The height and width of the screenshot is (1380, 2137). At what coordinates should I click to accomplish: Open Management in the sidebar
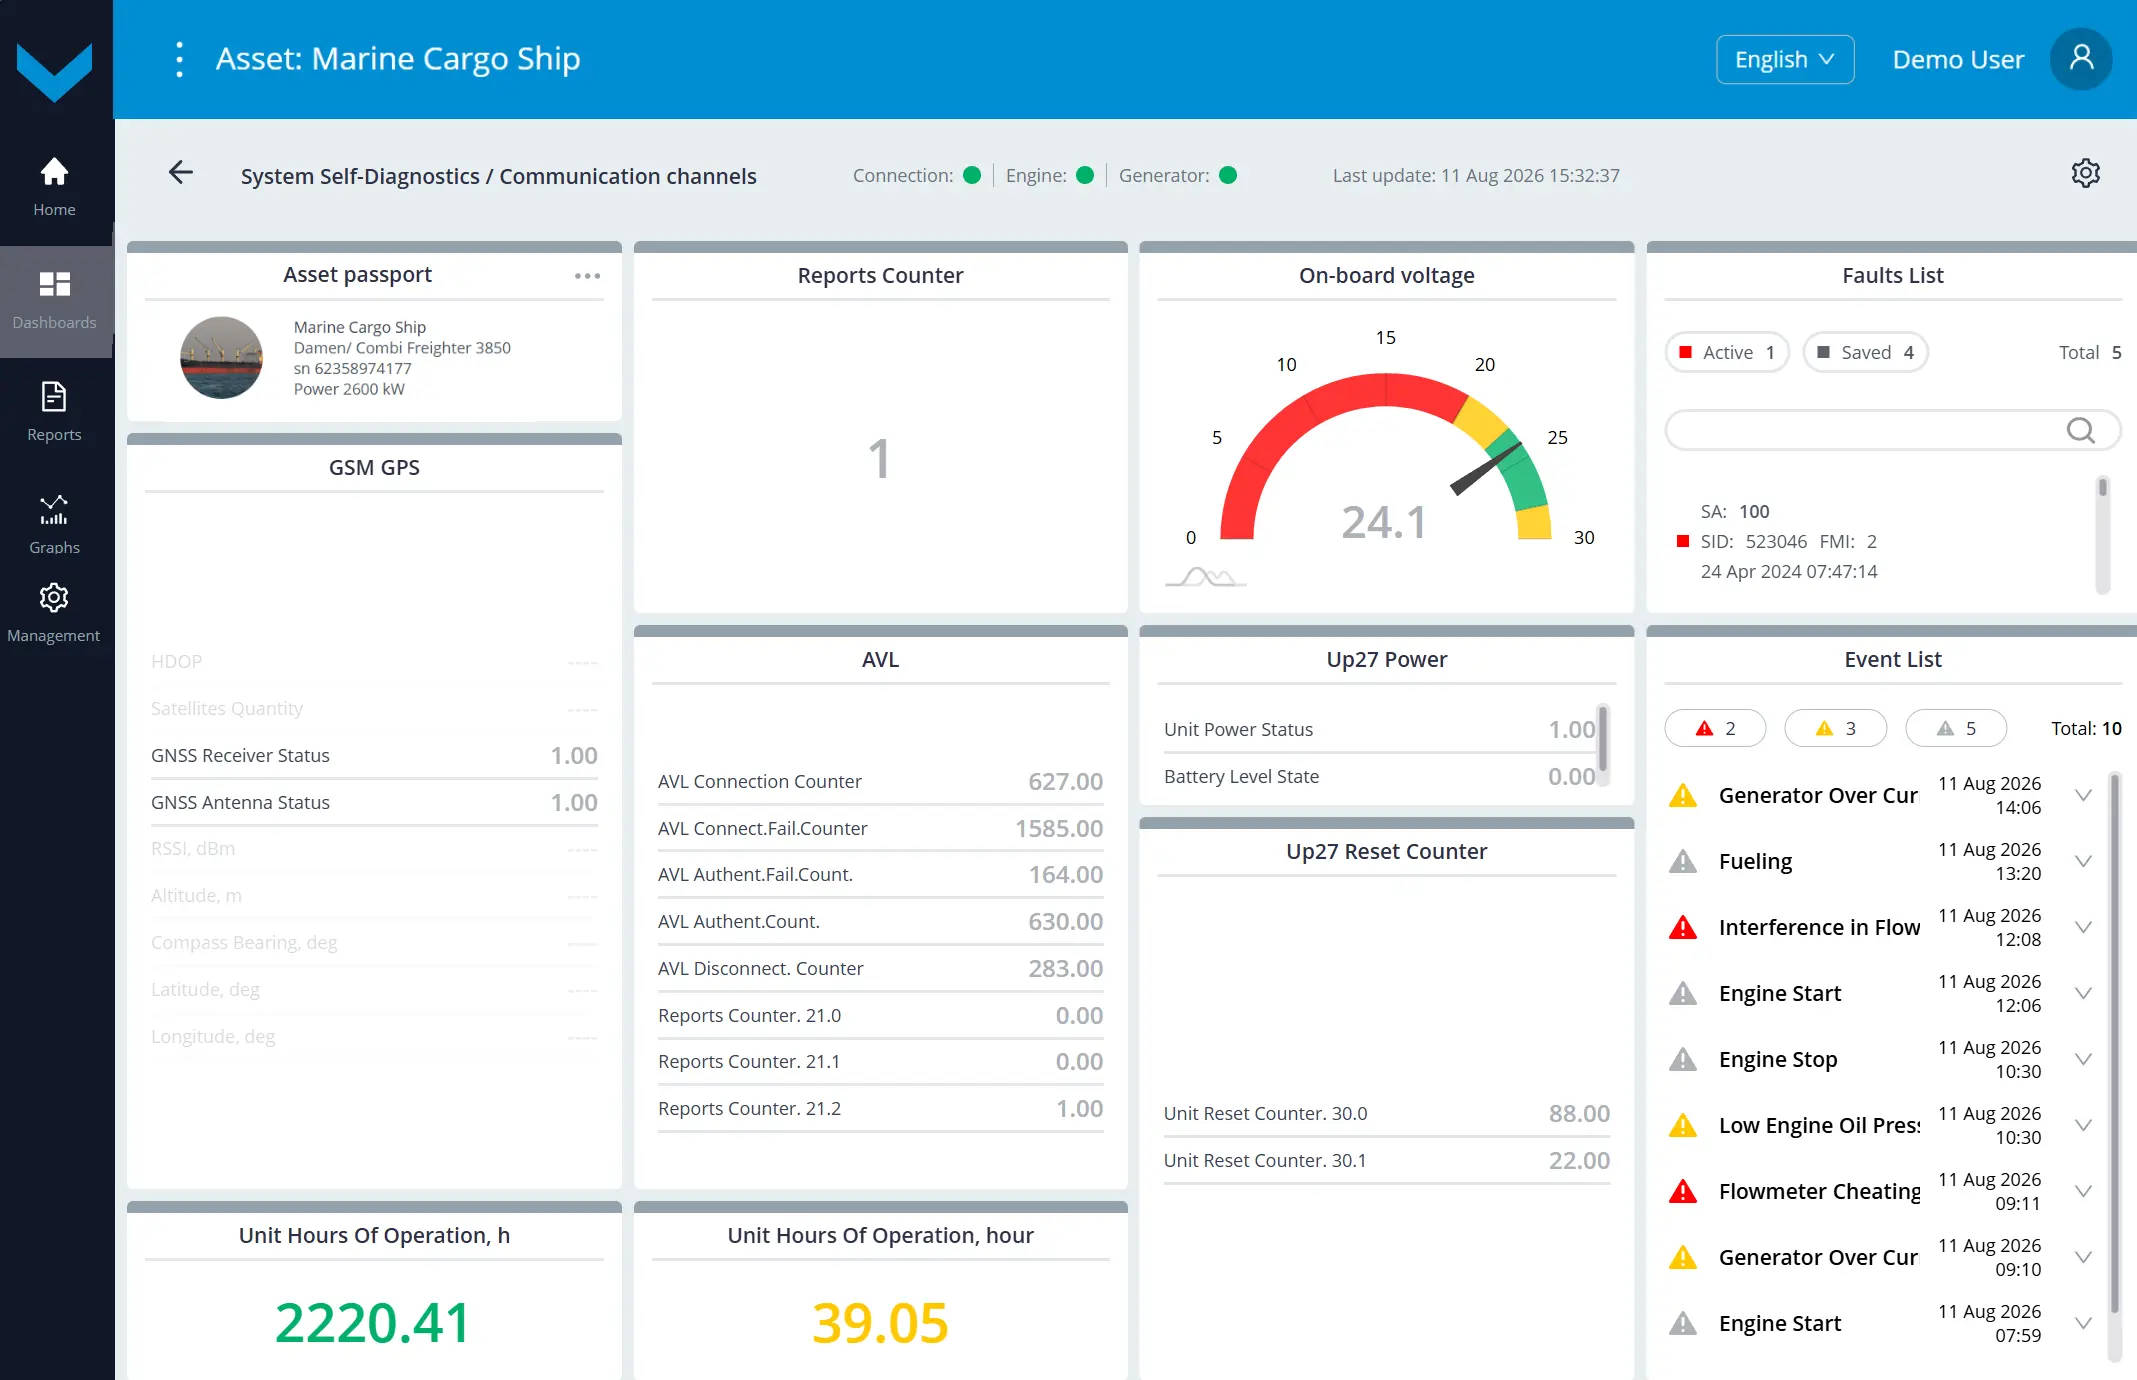point(54,613)
